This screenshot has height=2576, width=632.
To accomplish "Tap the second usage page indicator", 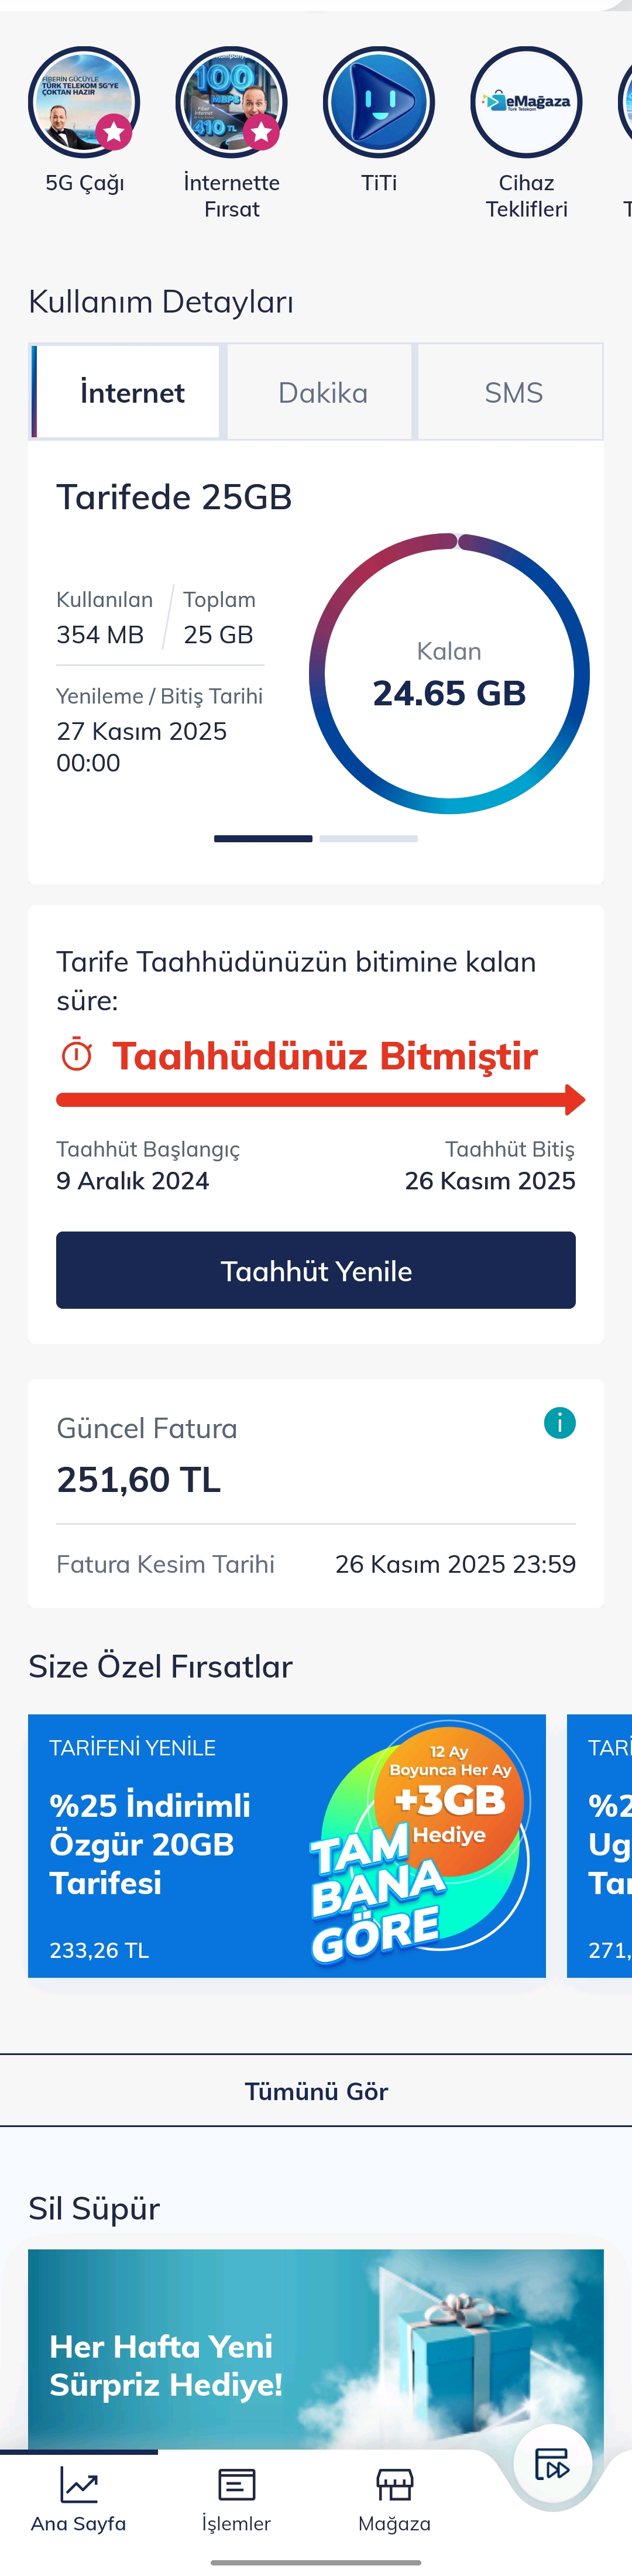I will point(368,838).
